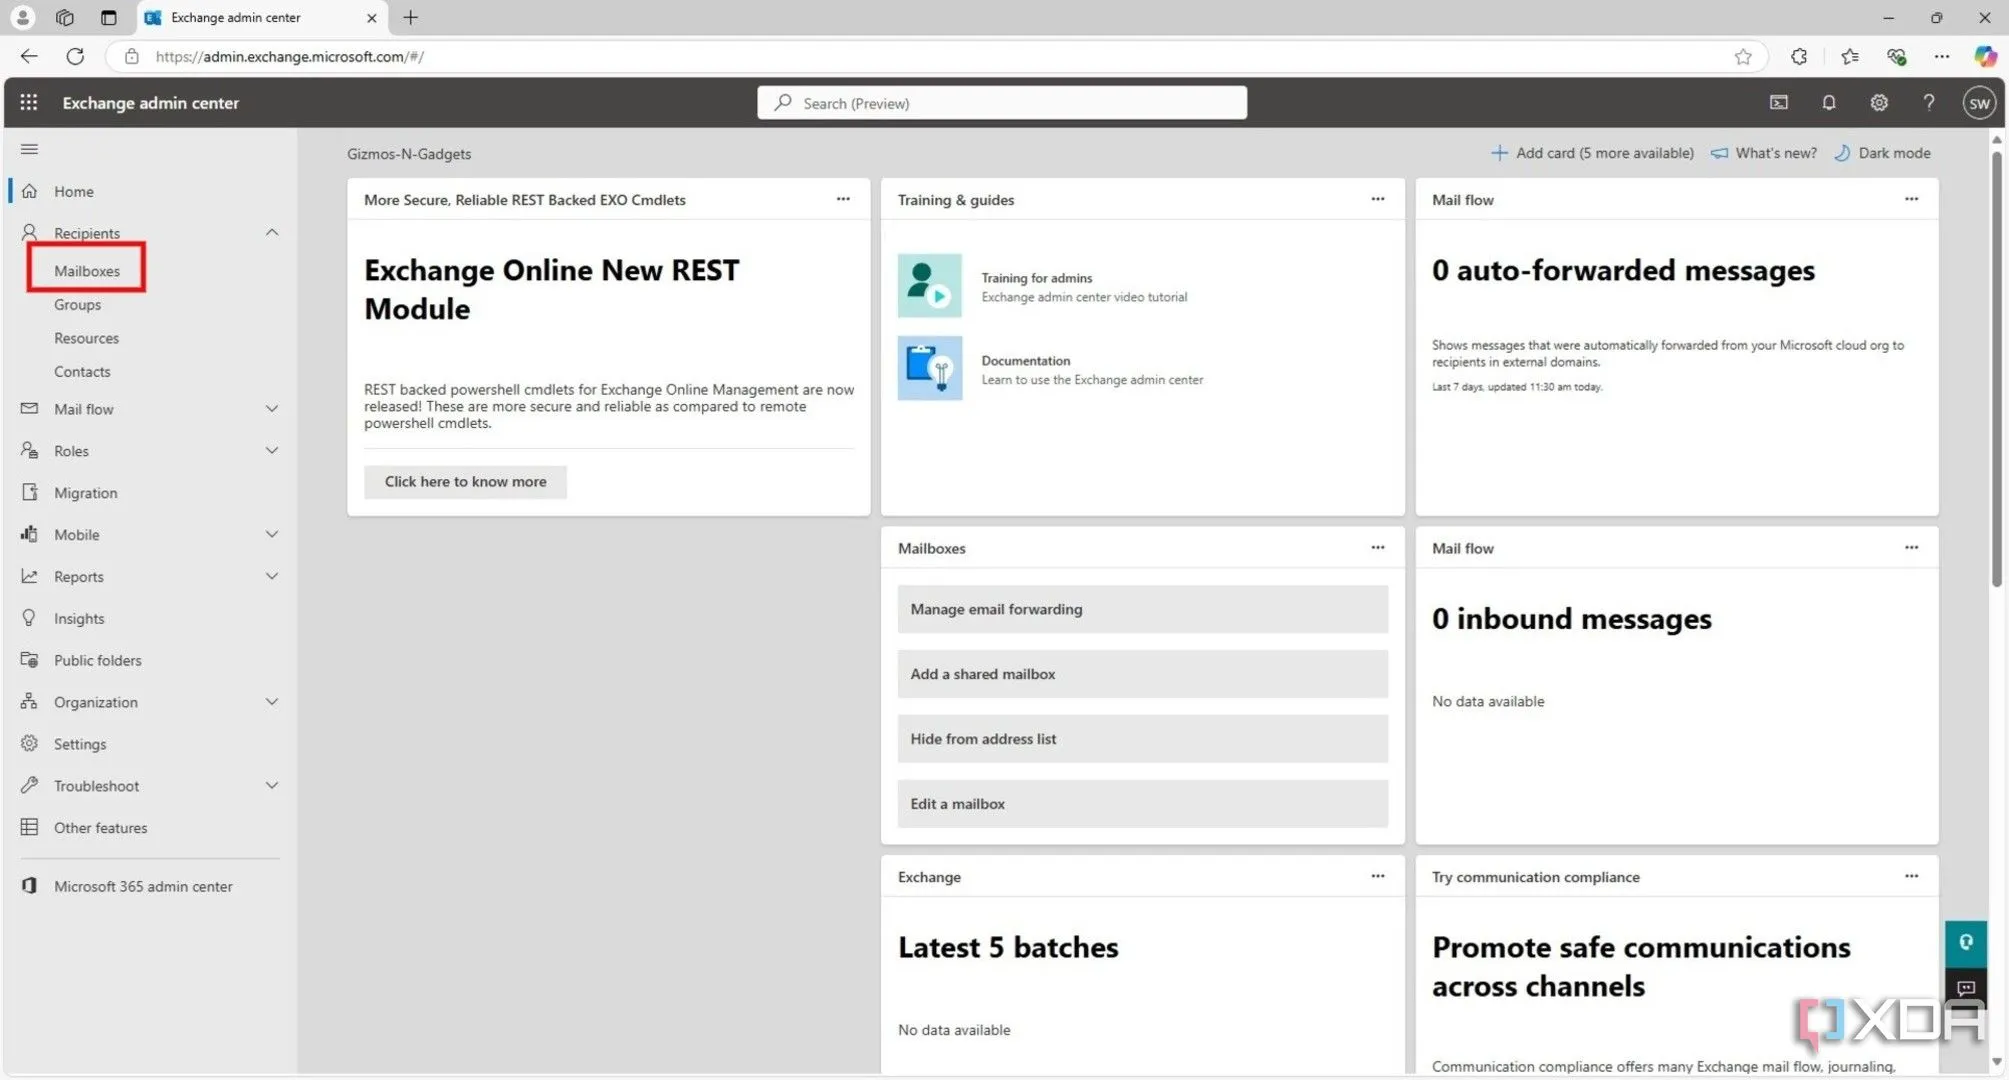Image resolution: width=2009 pixels, height=1080 pixels.
Task: Open Contacts under Recipients
Action: pyautogui.click(x=83, y=371)
